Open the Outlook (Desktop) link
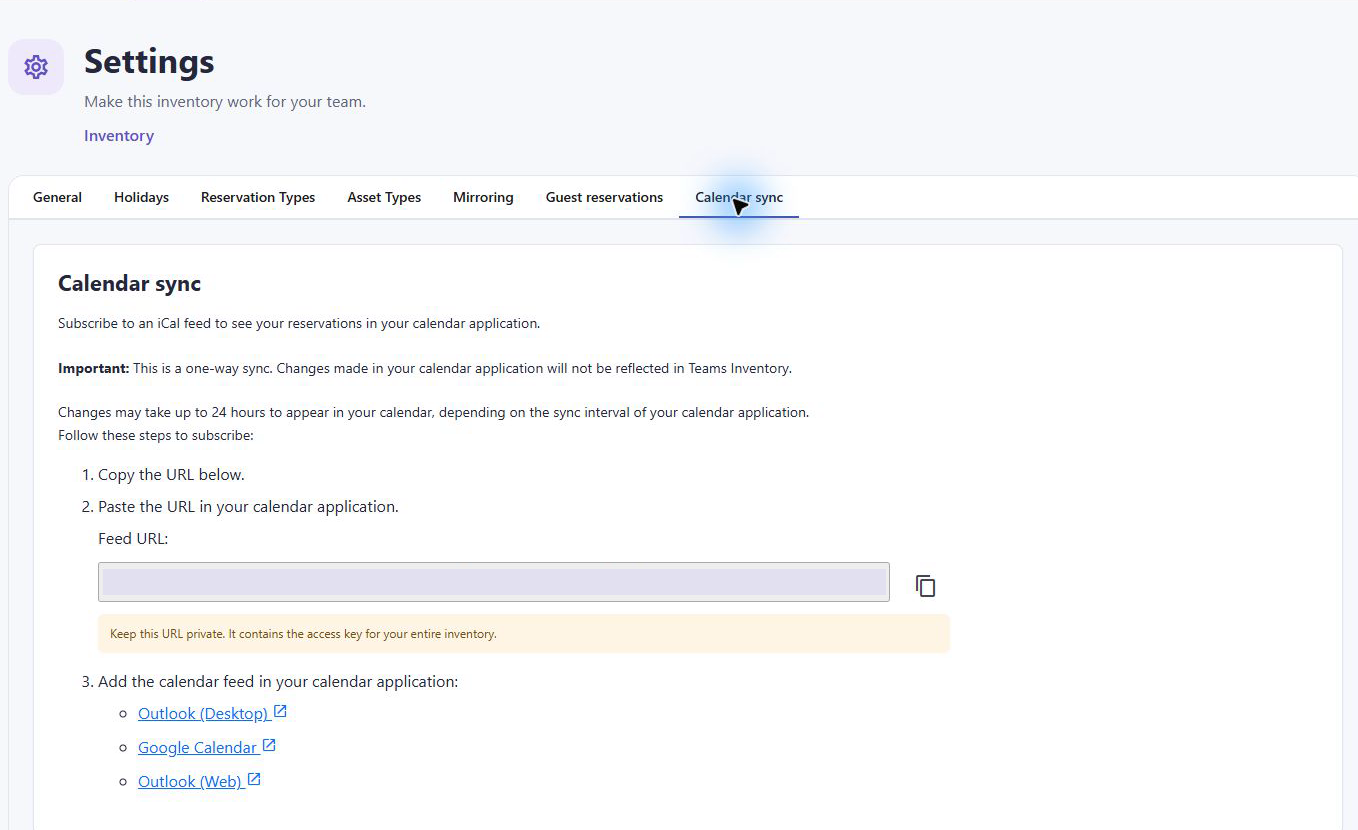The height and width of the screenshot is (830, 1358). tap(212, 713)
